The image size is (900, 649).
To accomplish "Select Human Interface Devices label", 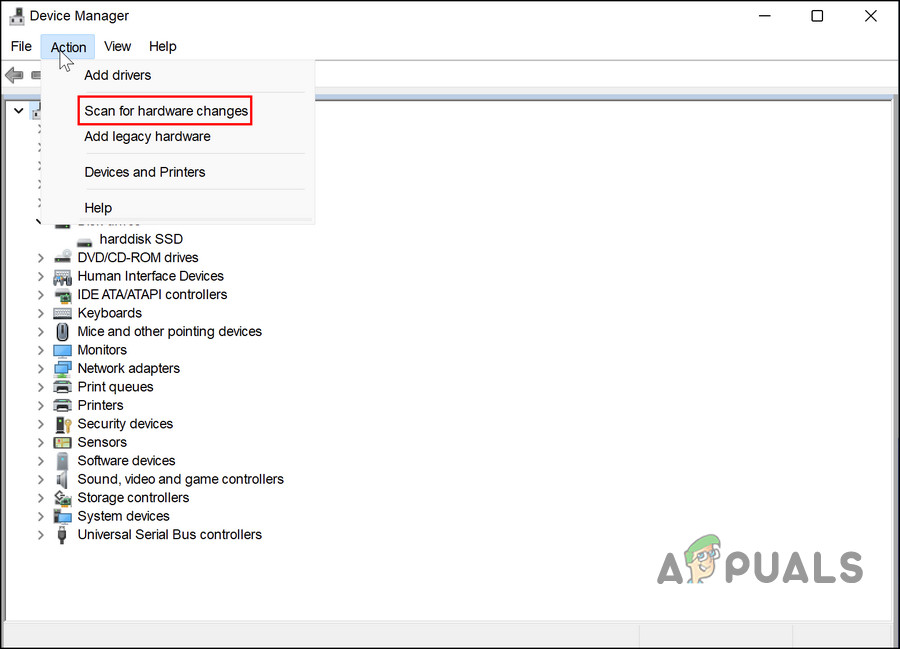I will [x=150, y=276].
